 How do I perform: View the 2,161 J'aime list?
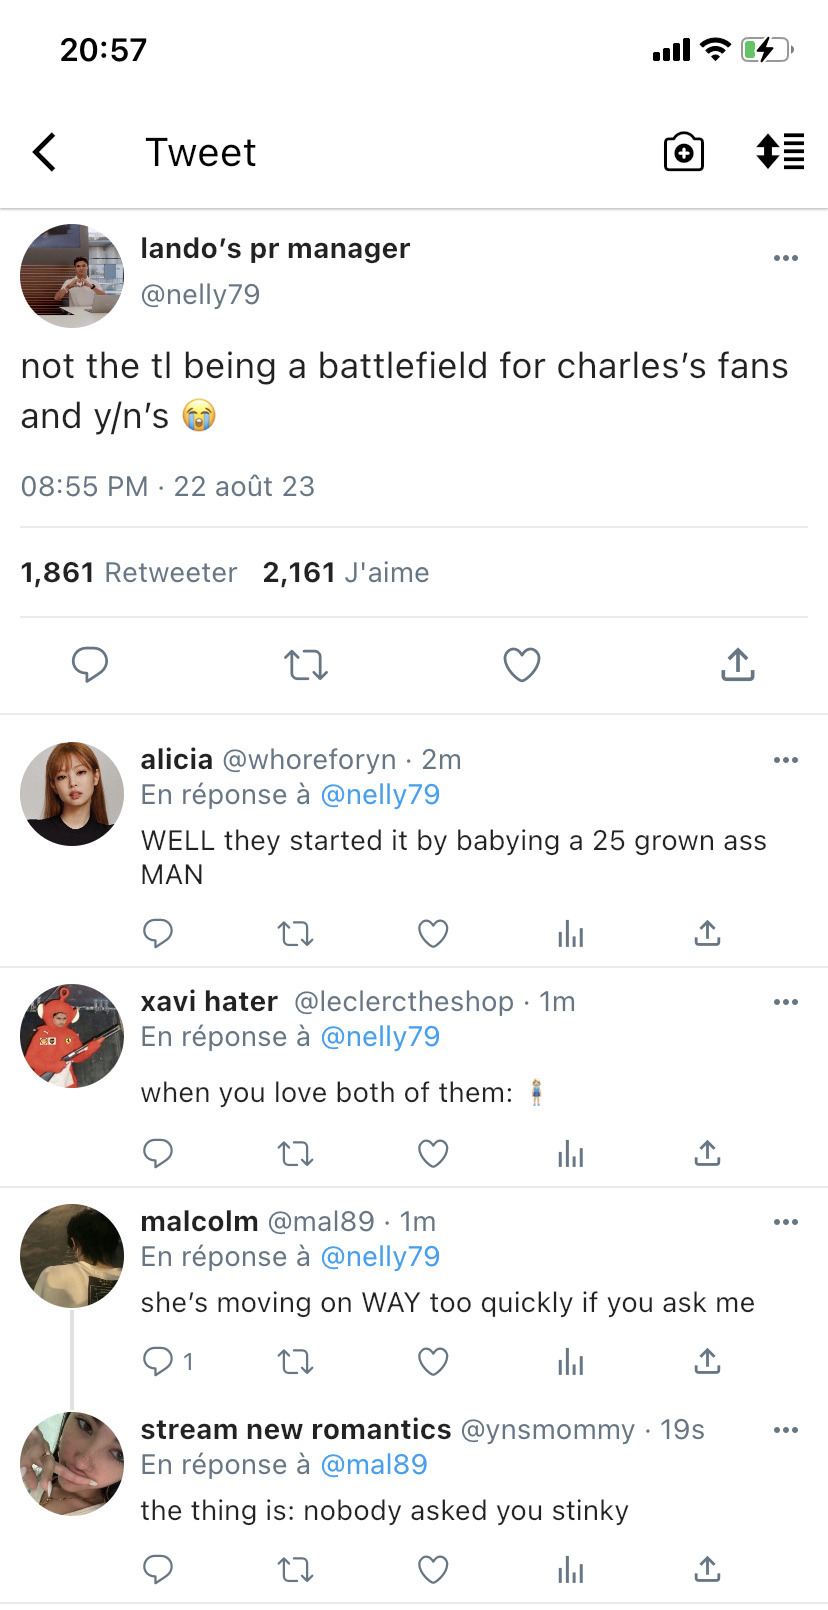coord(346,572)
